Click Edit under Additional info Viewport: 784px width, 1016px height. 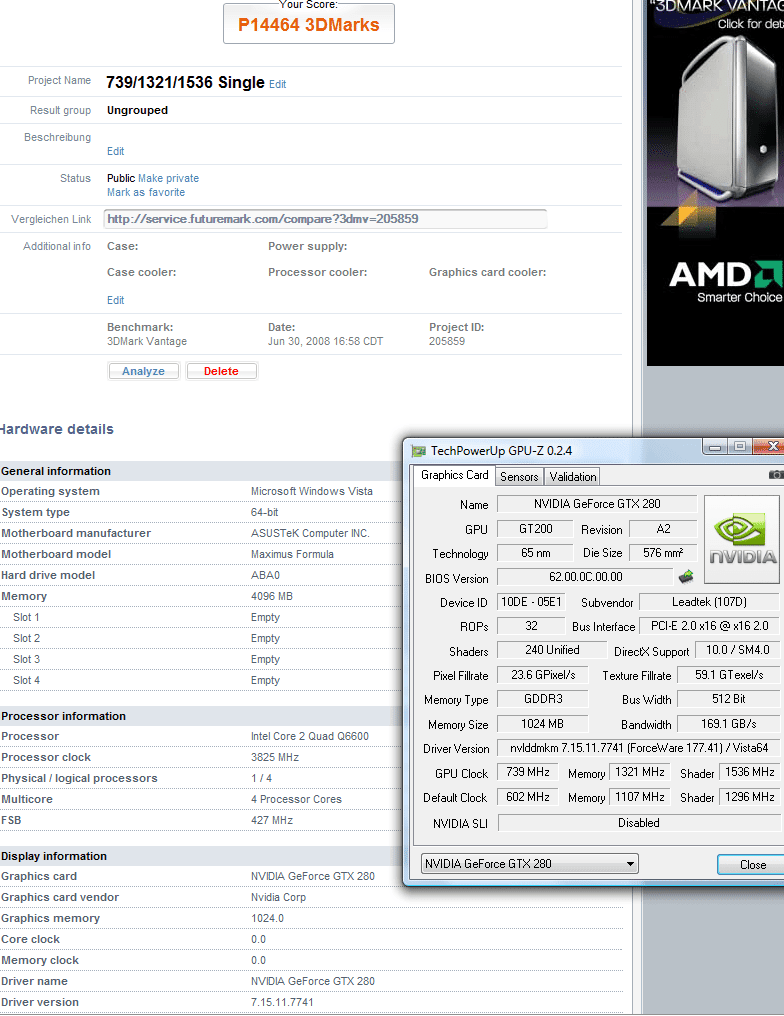pos(115,300)
